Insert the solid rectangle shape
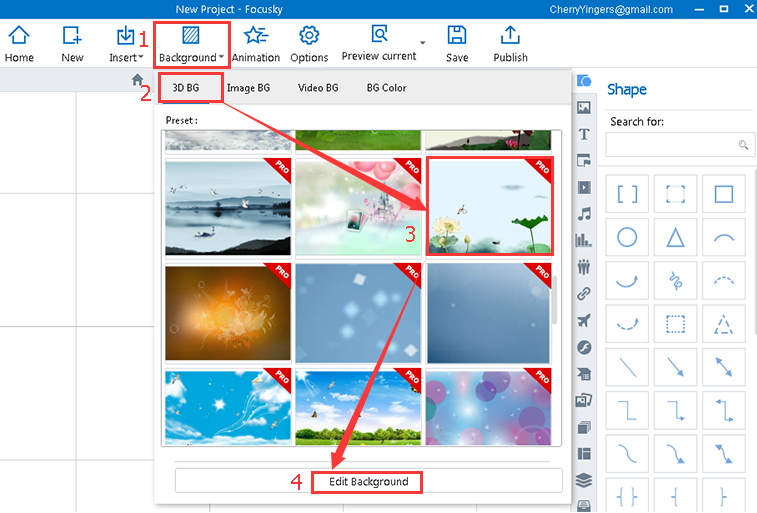This screenshot has height=513, width=757. [x=724, y=194]
